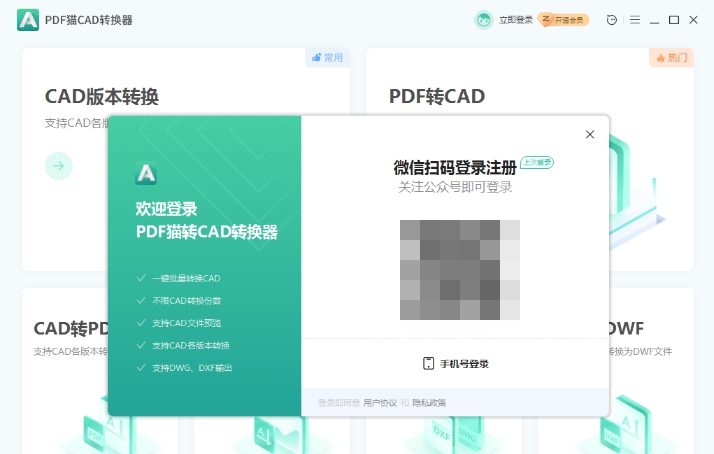Click the 欢迎登录 welcome text
The image size is (714, 454).
point(166,209)
